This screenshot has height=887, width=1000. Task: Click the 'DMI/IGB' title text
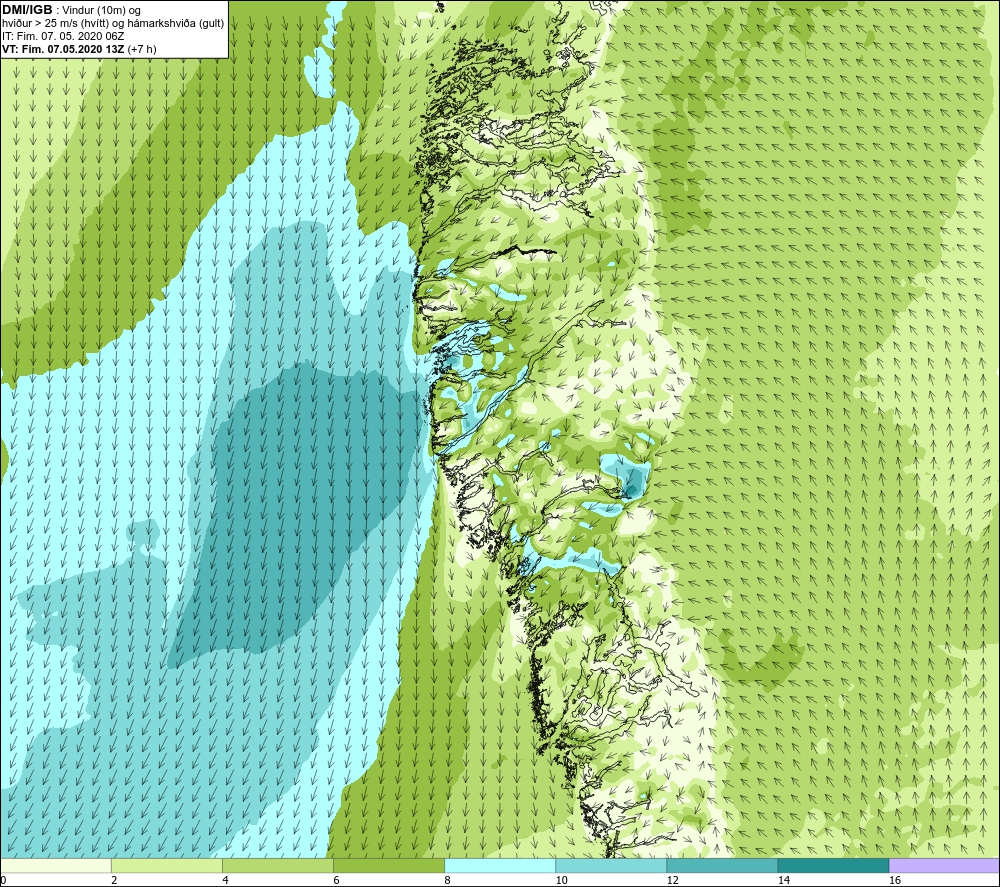27,10
